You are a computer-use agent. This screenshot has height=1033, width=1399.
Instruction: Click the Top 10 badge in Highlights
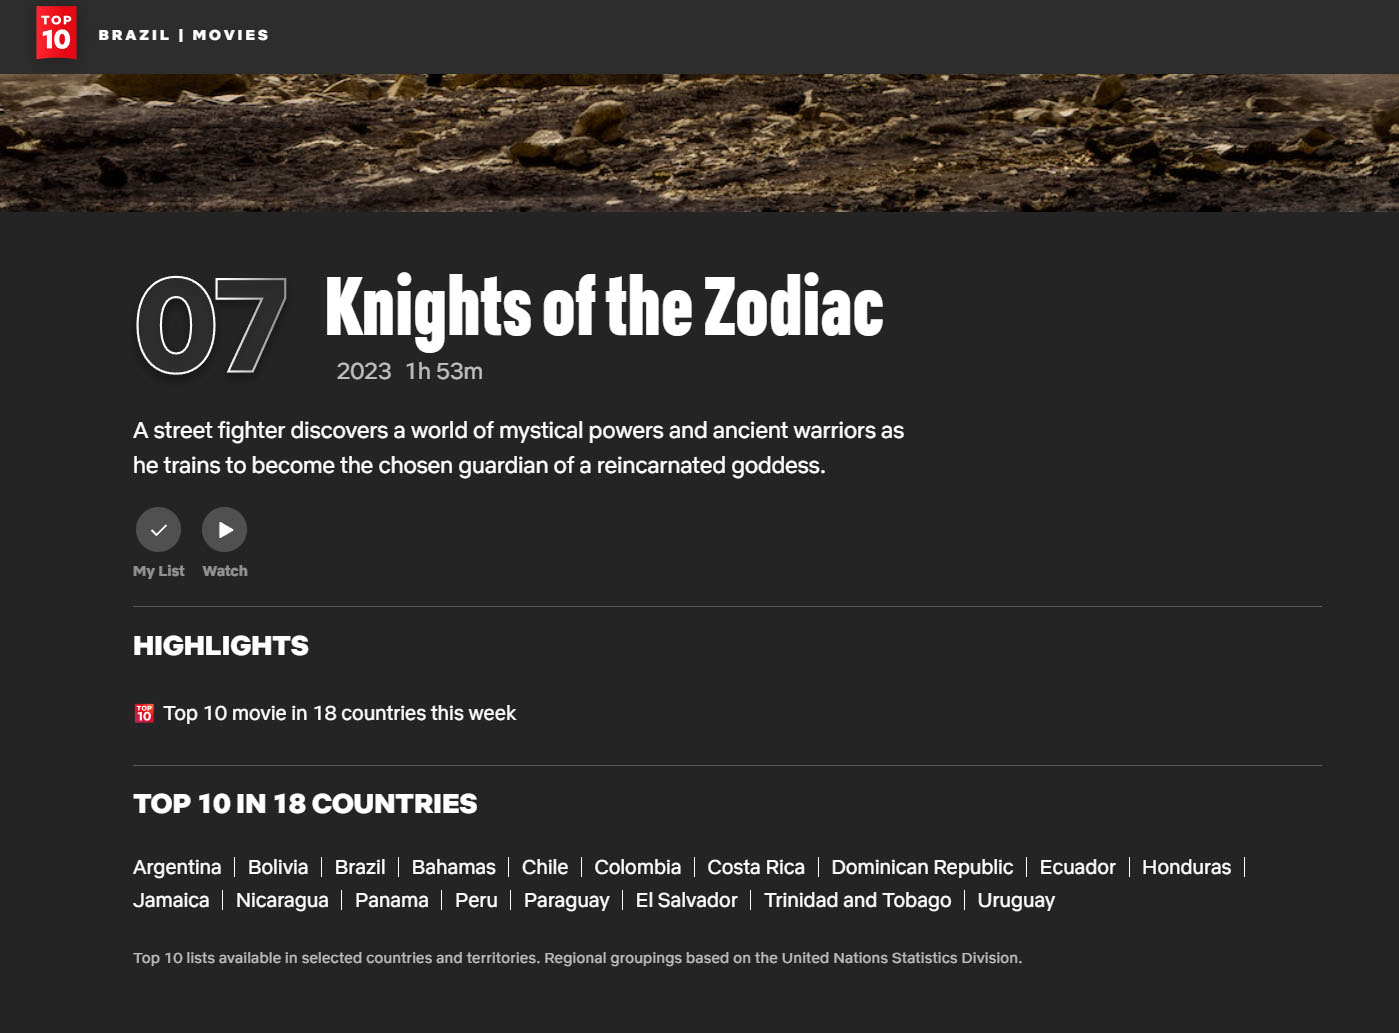pos(144,713)
